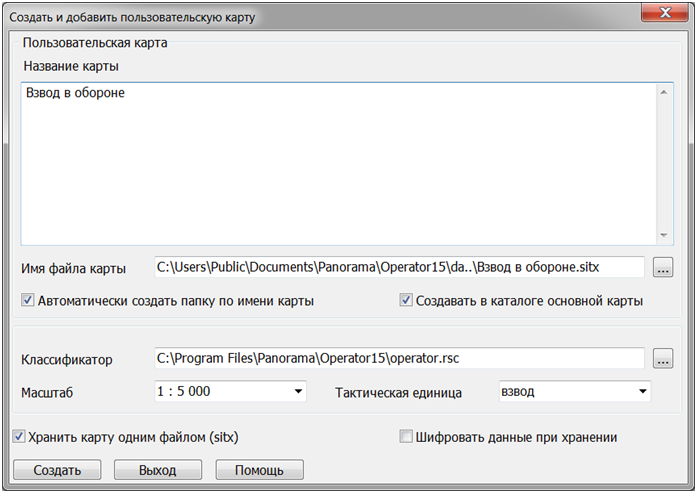This screenshot has height=493, width=697.
Task: Click the 'Название карты' label
Action: pos(71,66)
